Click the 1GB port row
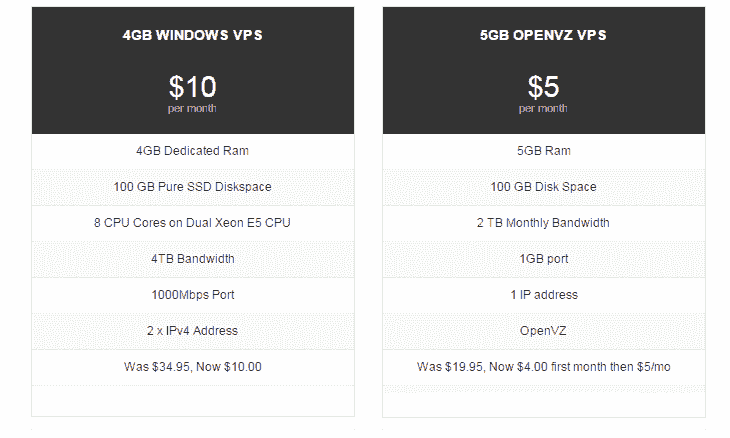 point(544,259)
